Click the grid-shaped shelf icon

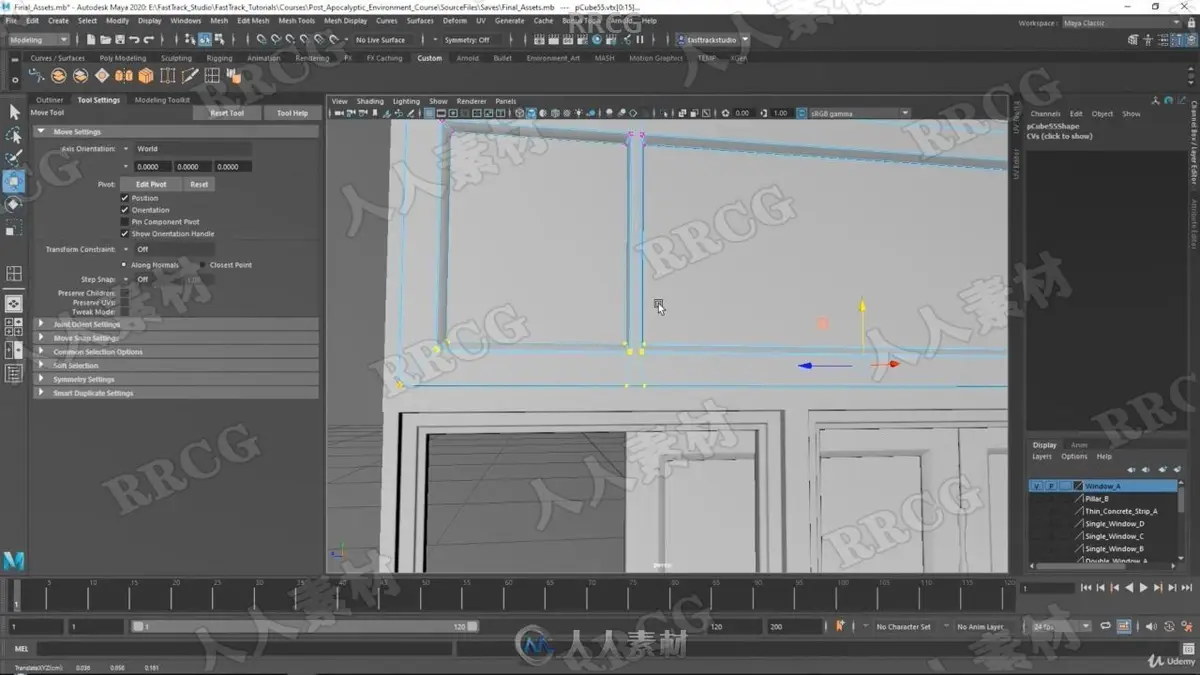212,76
